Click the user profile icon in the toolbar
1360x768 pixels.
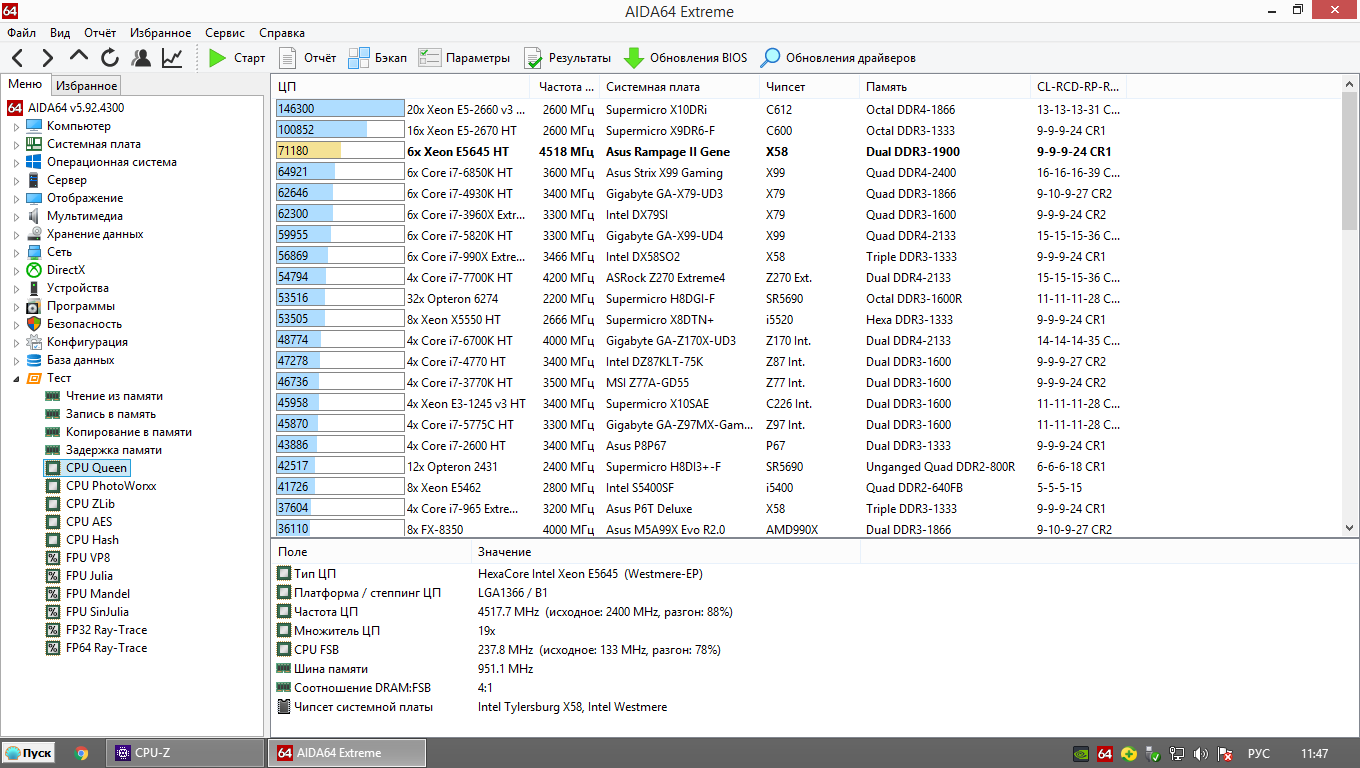(141, 58)
